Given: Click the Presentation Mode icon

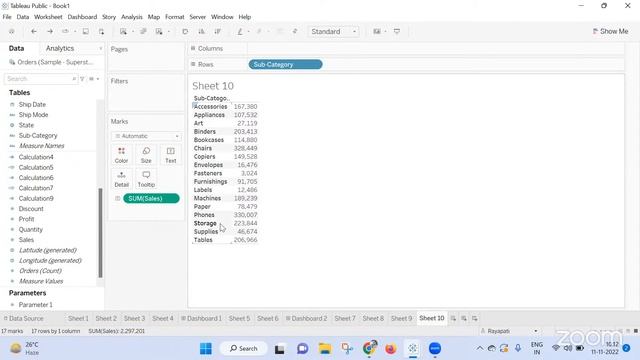Looking at the screenshot, I should click(x=397, y=31).
